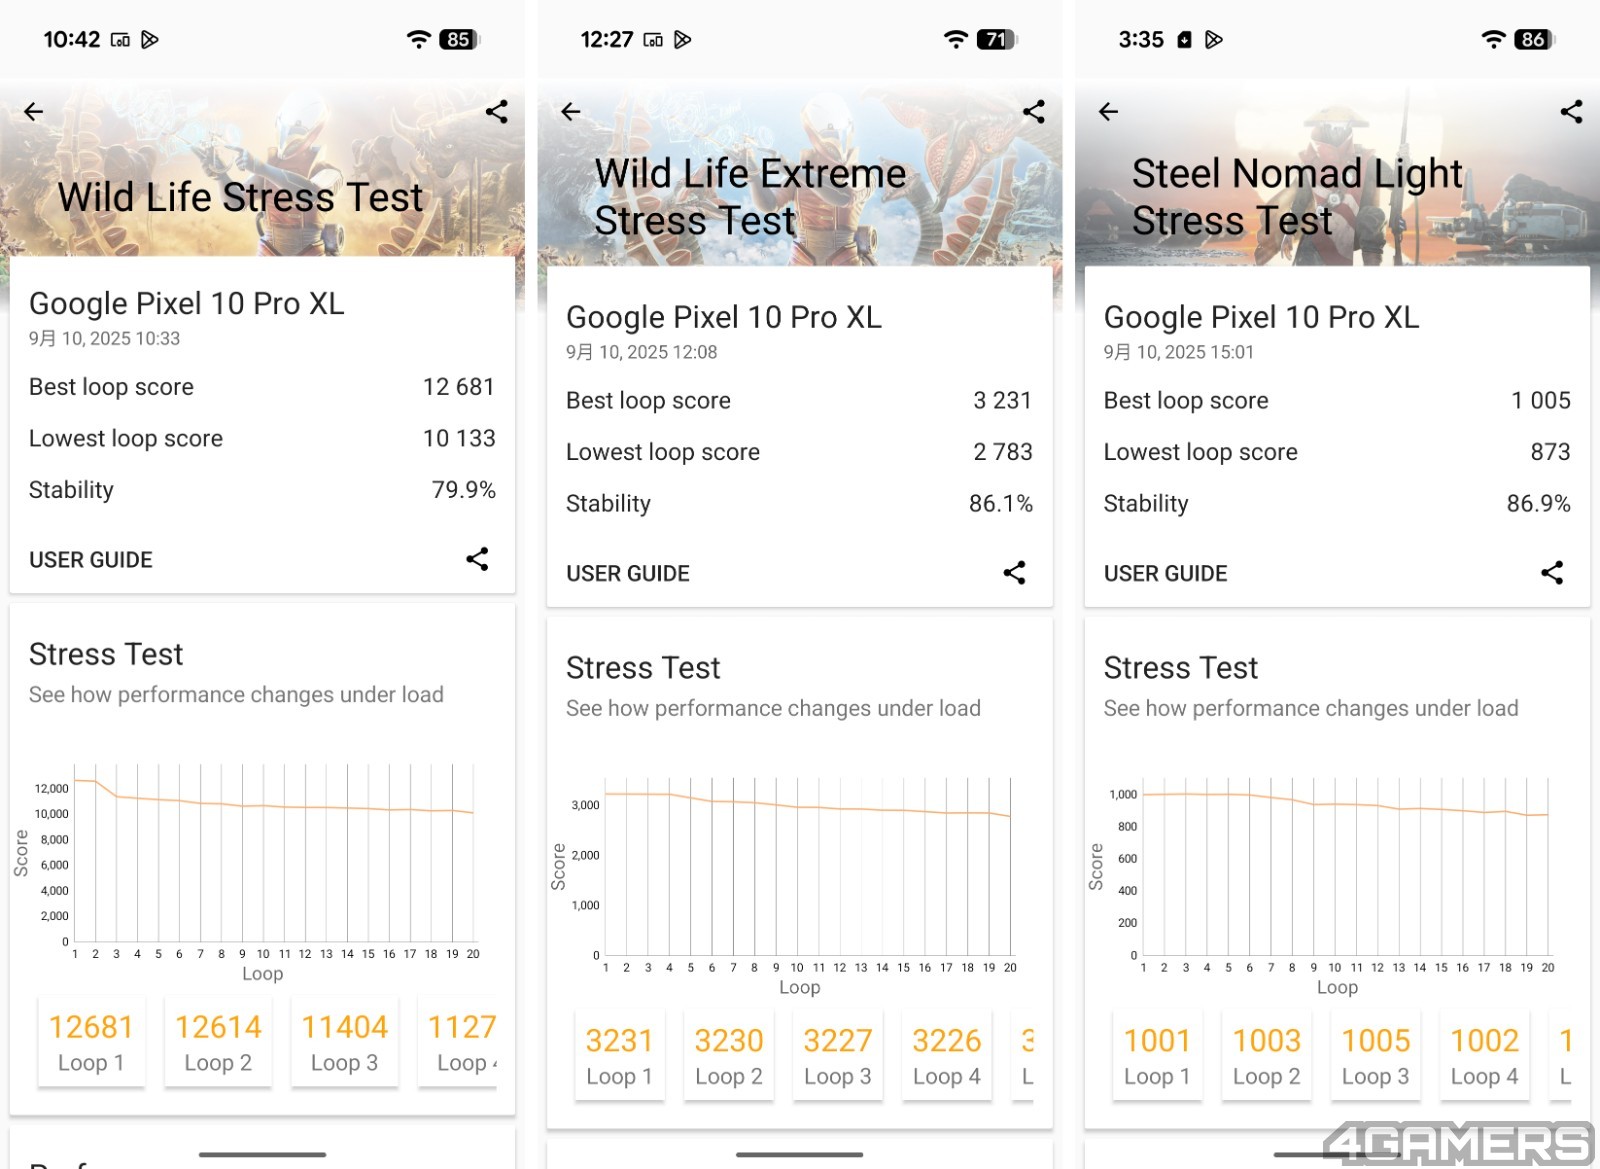Tap back arrow on Steel Nomad Light screen

click(1108, 112)
